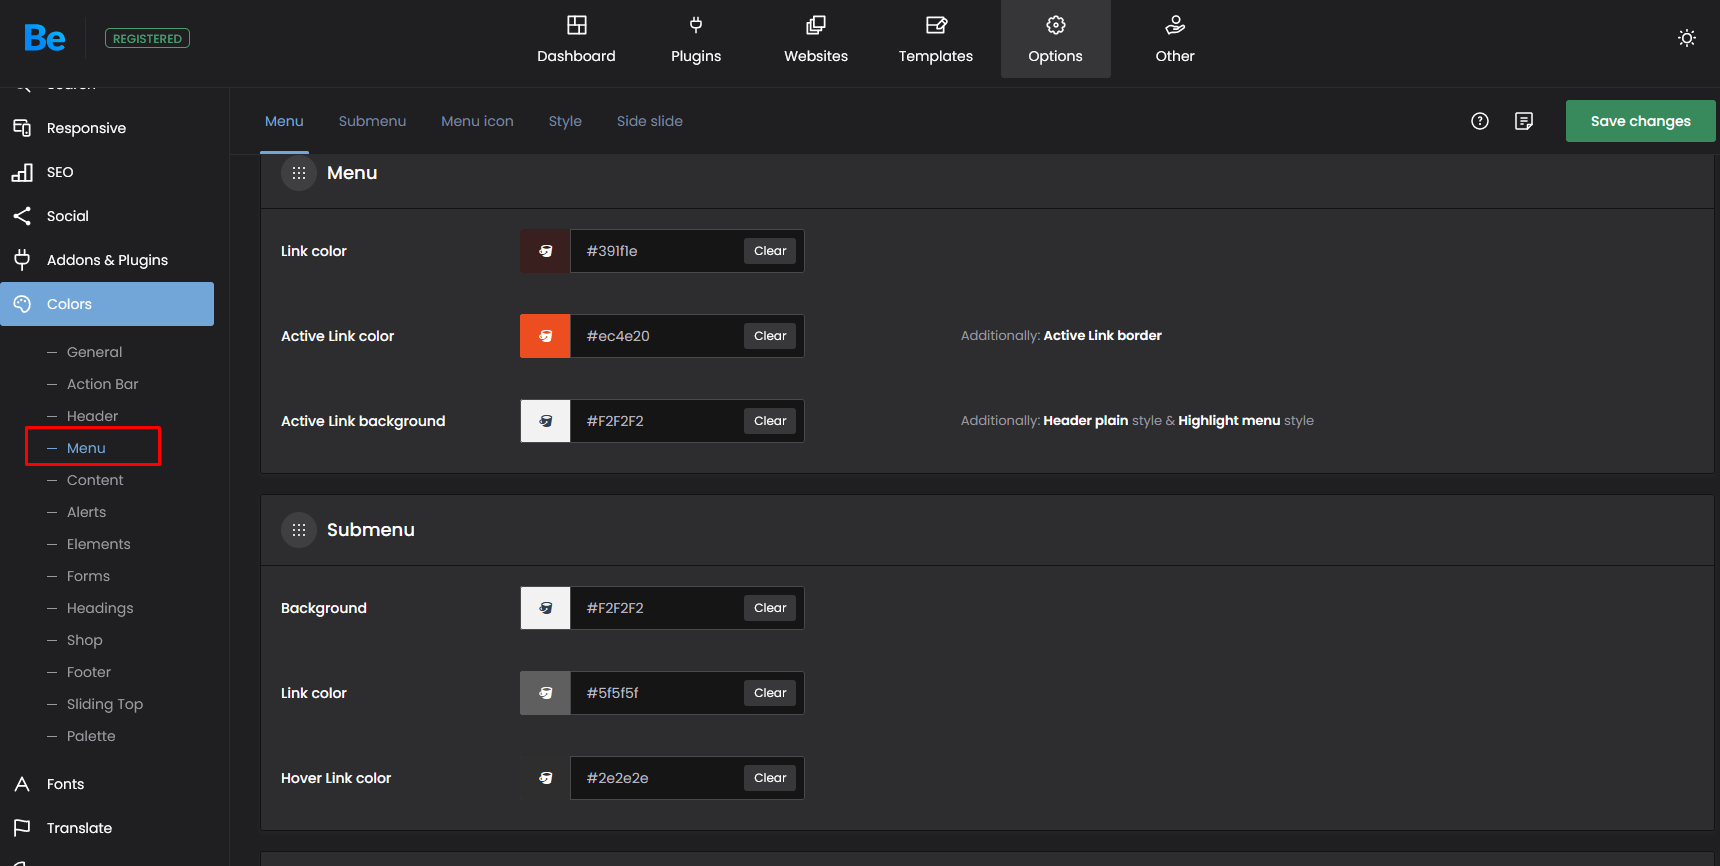1720x866 pixels.
Task: Click the Be logo
Action: coord(45,38)
